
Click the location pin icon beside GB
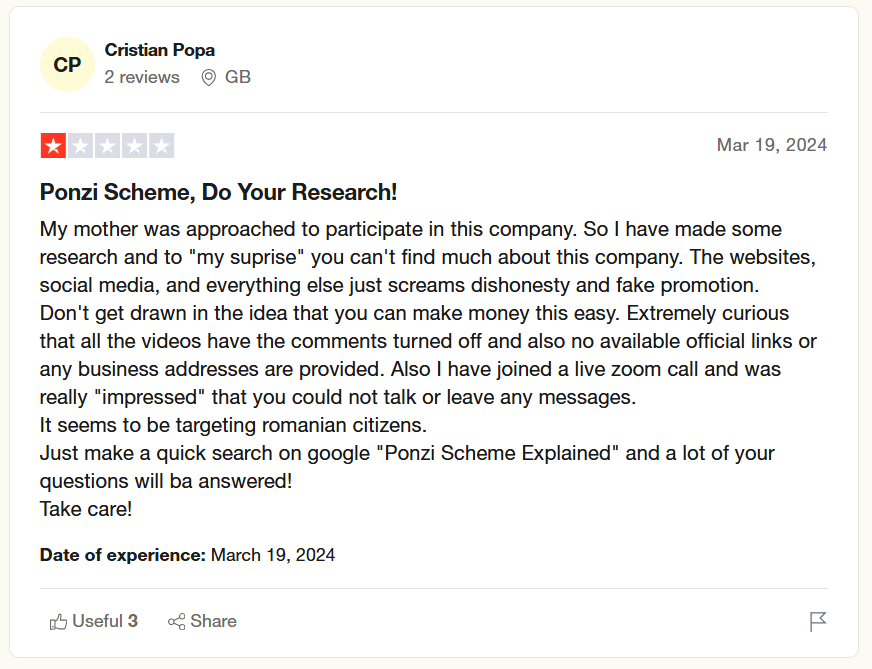pyautogui.click(x=208, y=78)
